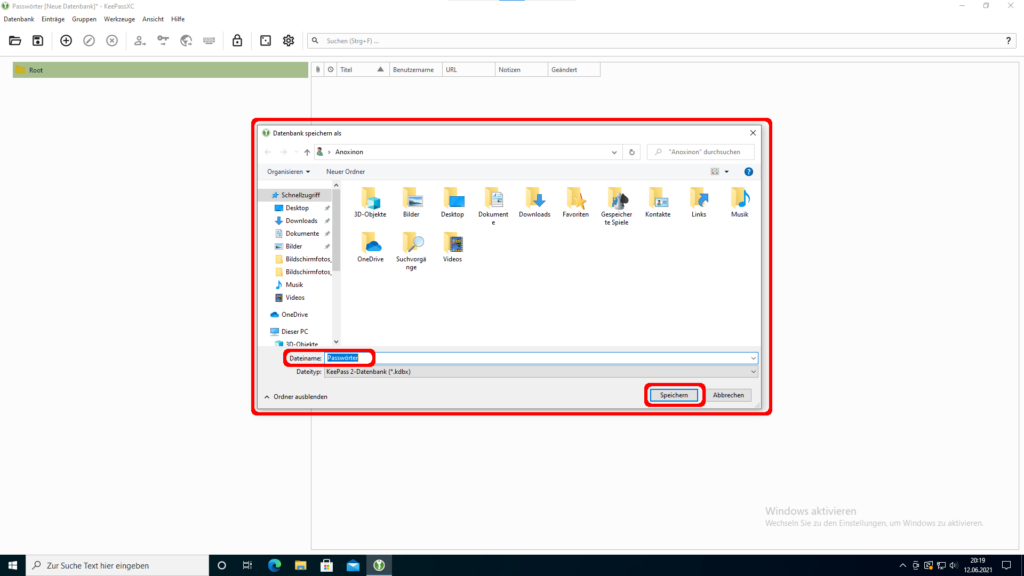Click the "Anoxinon" durchsuchen search box
Screen dimensions: 1024x576
tap(701, 152)
